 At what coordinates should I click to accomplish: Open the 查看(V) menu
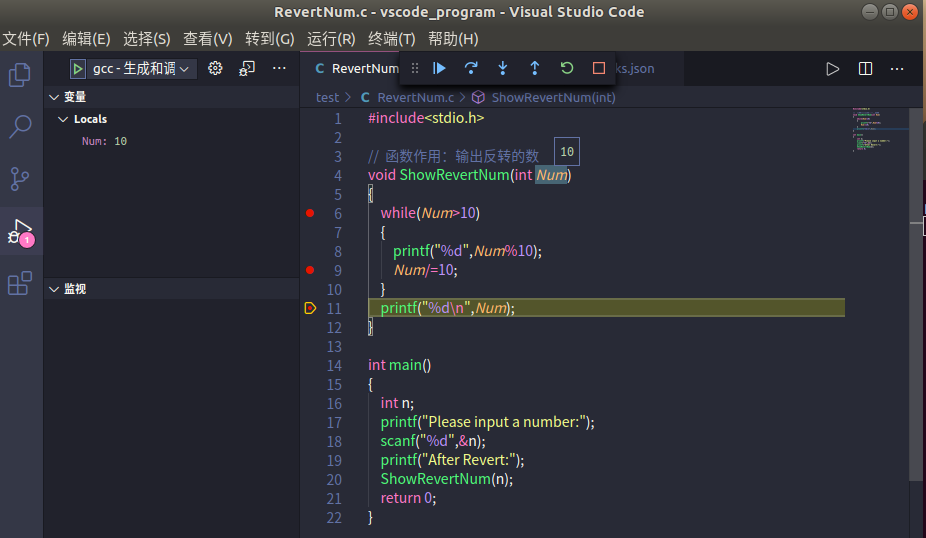(x=207, y=39)
